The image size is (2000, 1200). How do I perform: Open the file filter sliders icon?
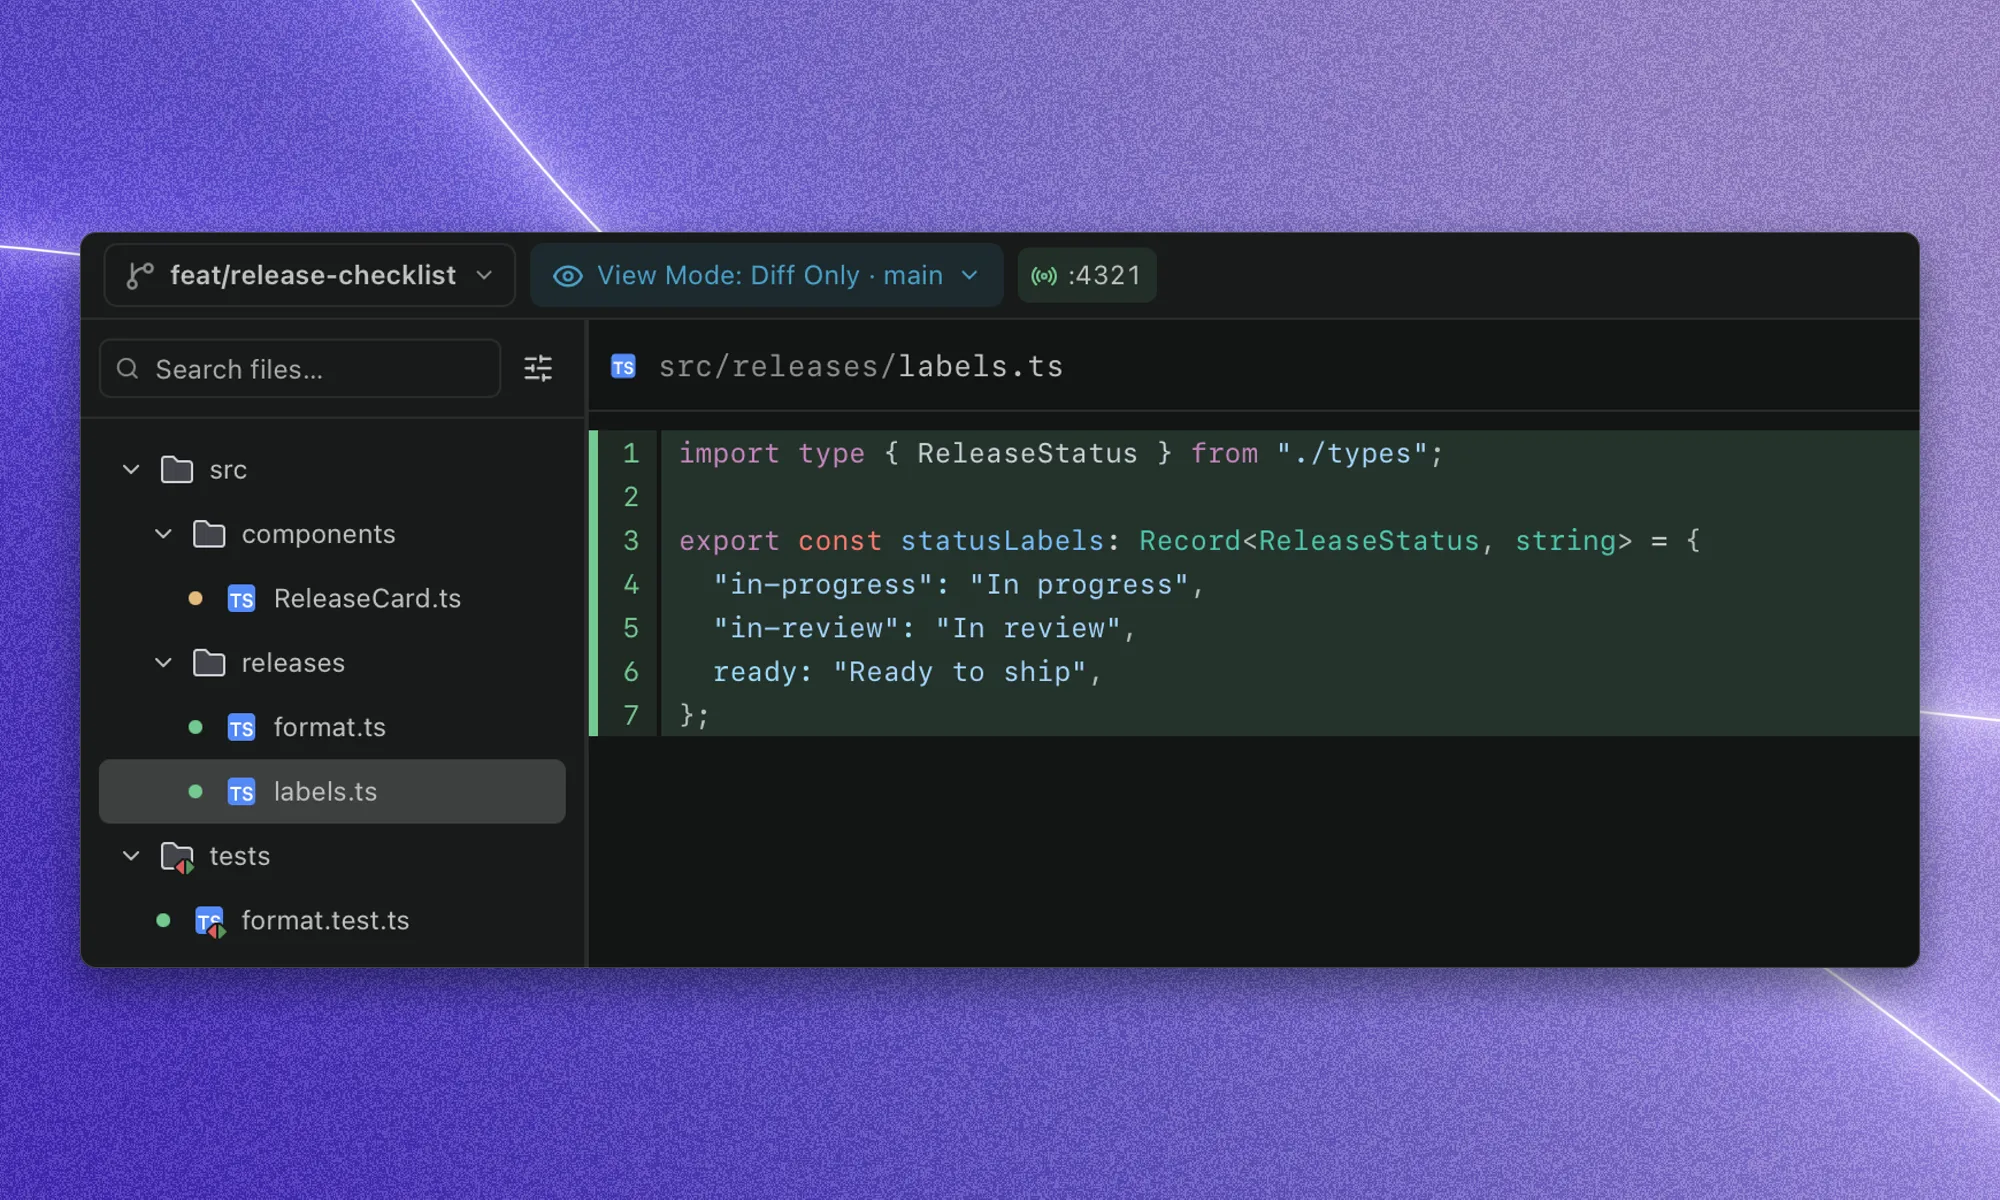click(538, 369)
